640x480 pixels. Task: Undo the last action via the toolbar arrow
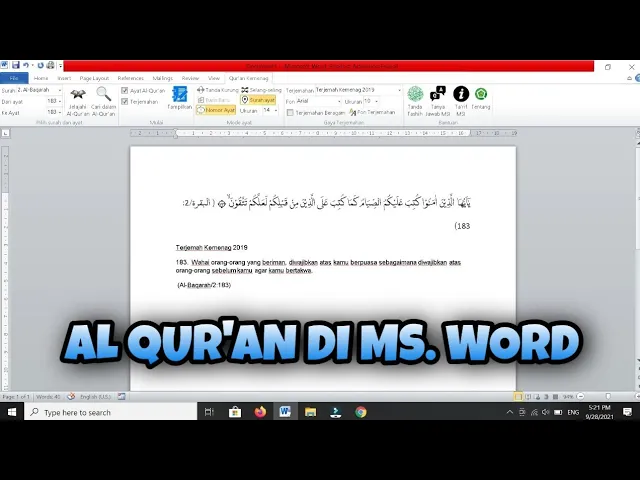coord(26,65)
